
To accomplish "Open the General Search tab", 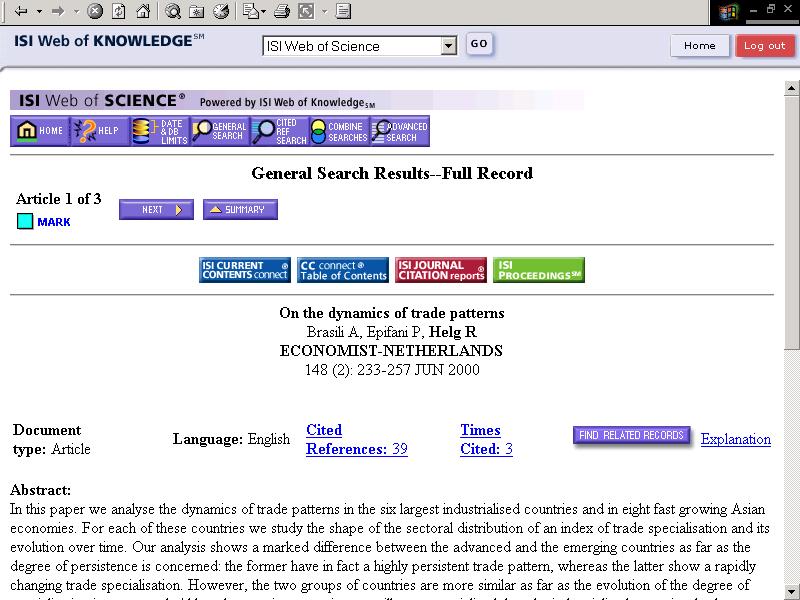I will [x=219, y=132].
